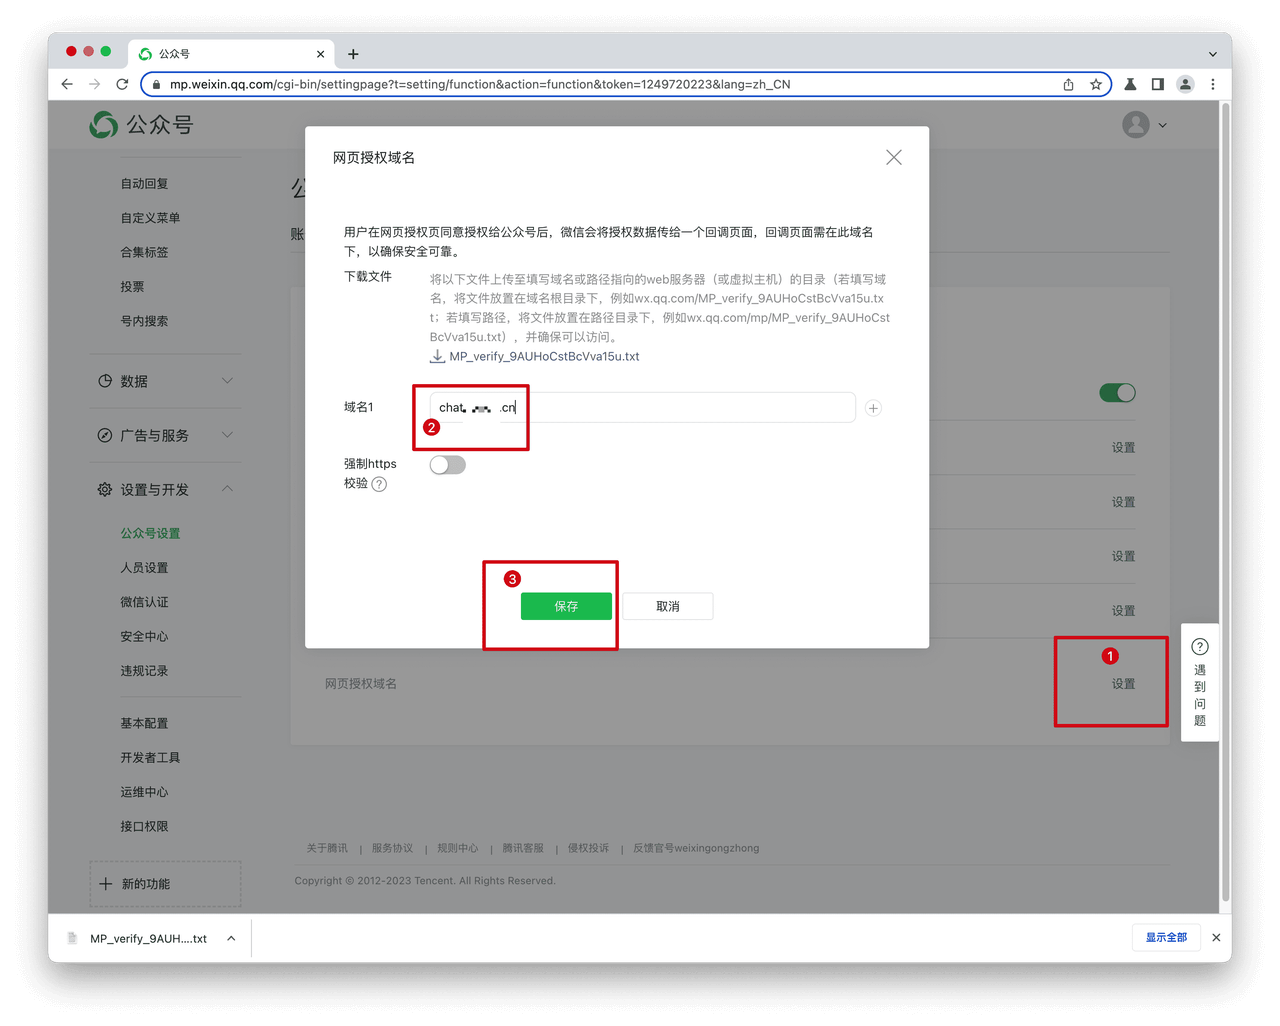Add another domain with the plus icon

[872, 408]
